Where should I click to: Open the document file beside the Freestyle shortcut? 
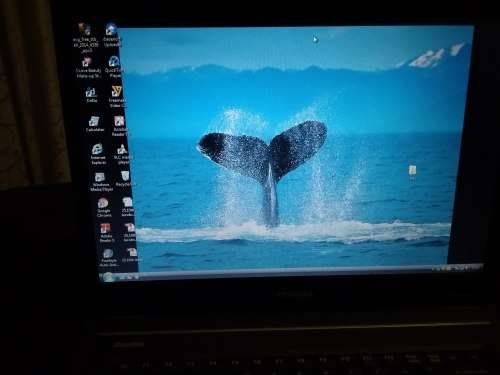pos(131,255)
